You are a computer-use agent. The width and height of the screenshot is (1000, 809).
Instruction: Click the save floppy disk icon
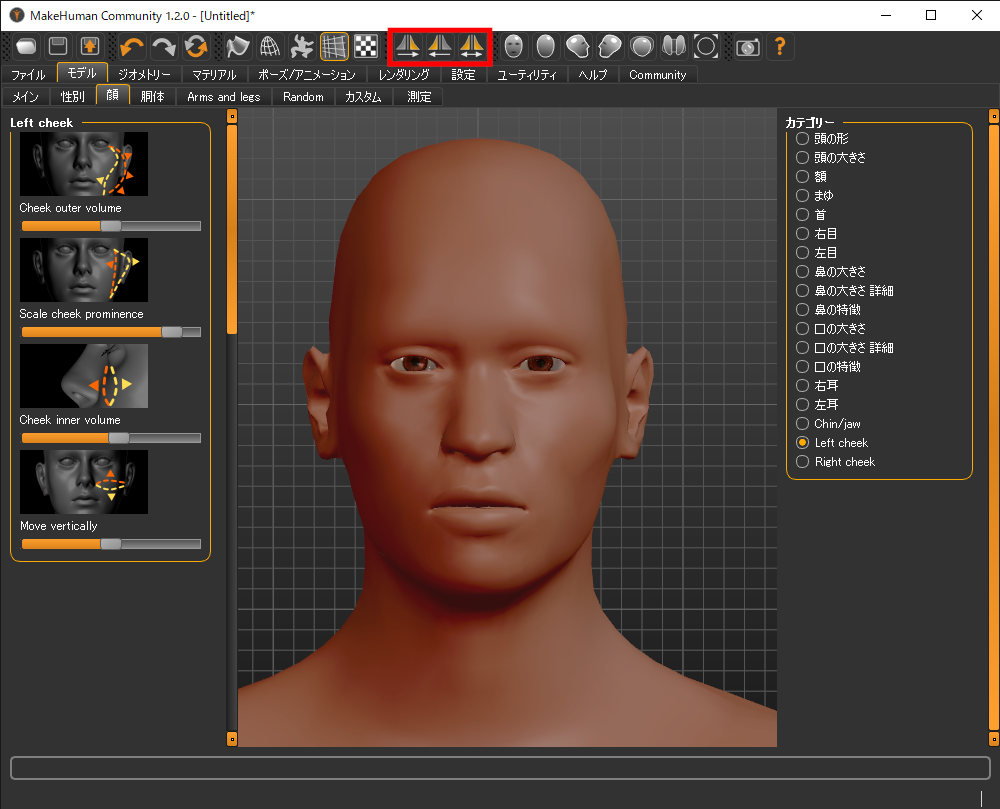pos(58,46)
